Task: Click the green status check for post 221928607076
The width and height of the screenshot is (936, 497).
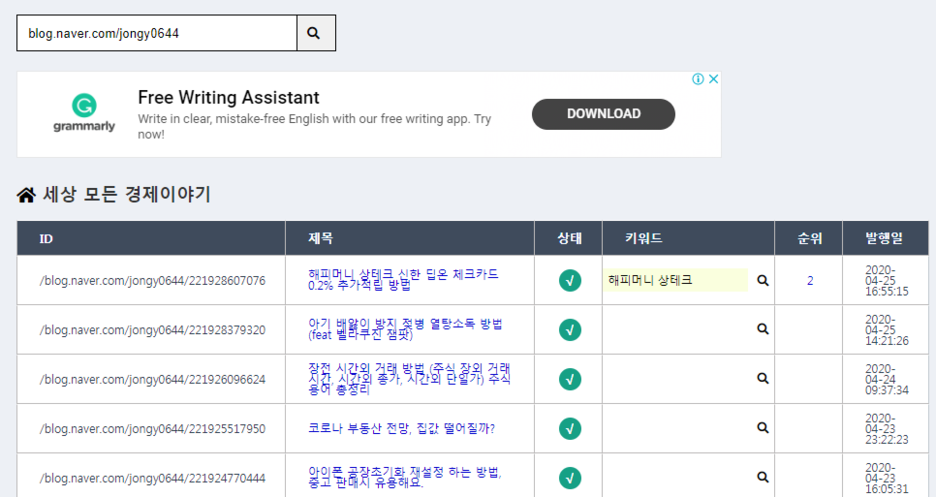Action: (570, 280)
